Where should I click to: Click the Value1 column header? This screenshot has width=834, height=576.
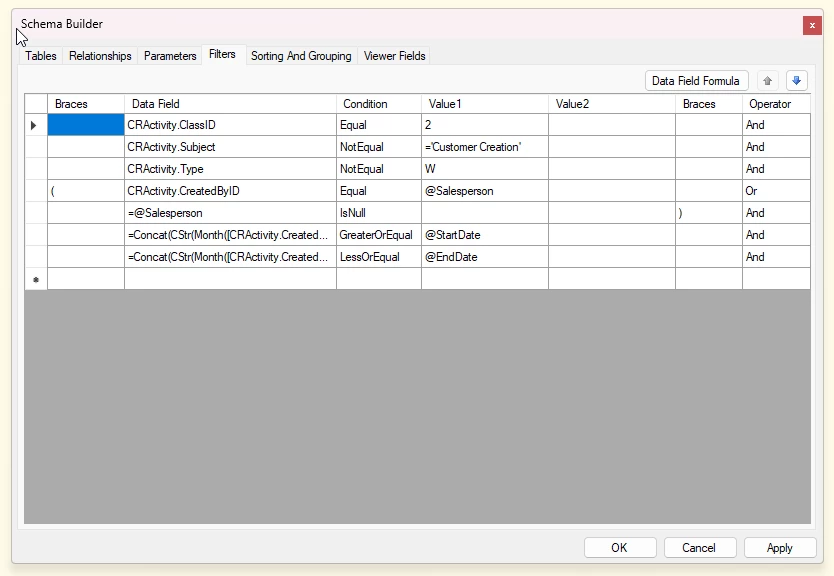485,104
